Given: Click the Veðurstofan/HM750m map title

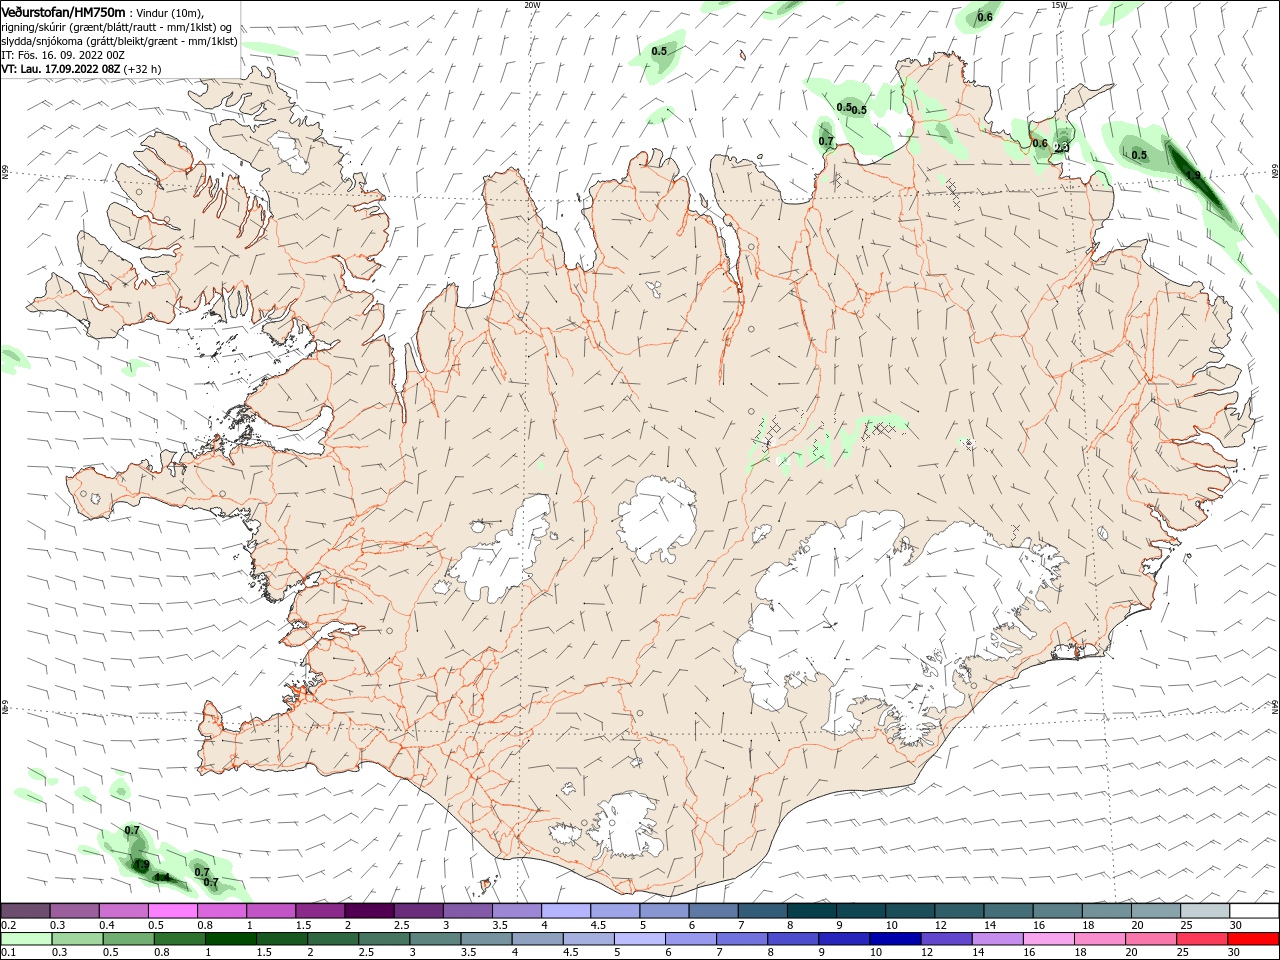Looking at the screenshot, I should coord(64,12).
